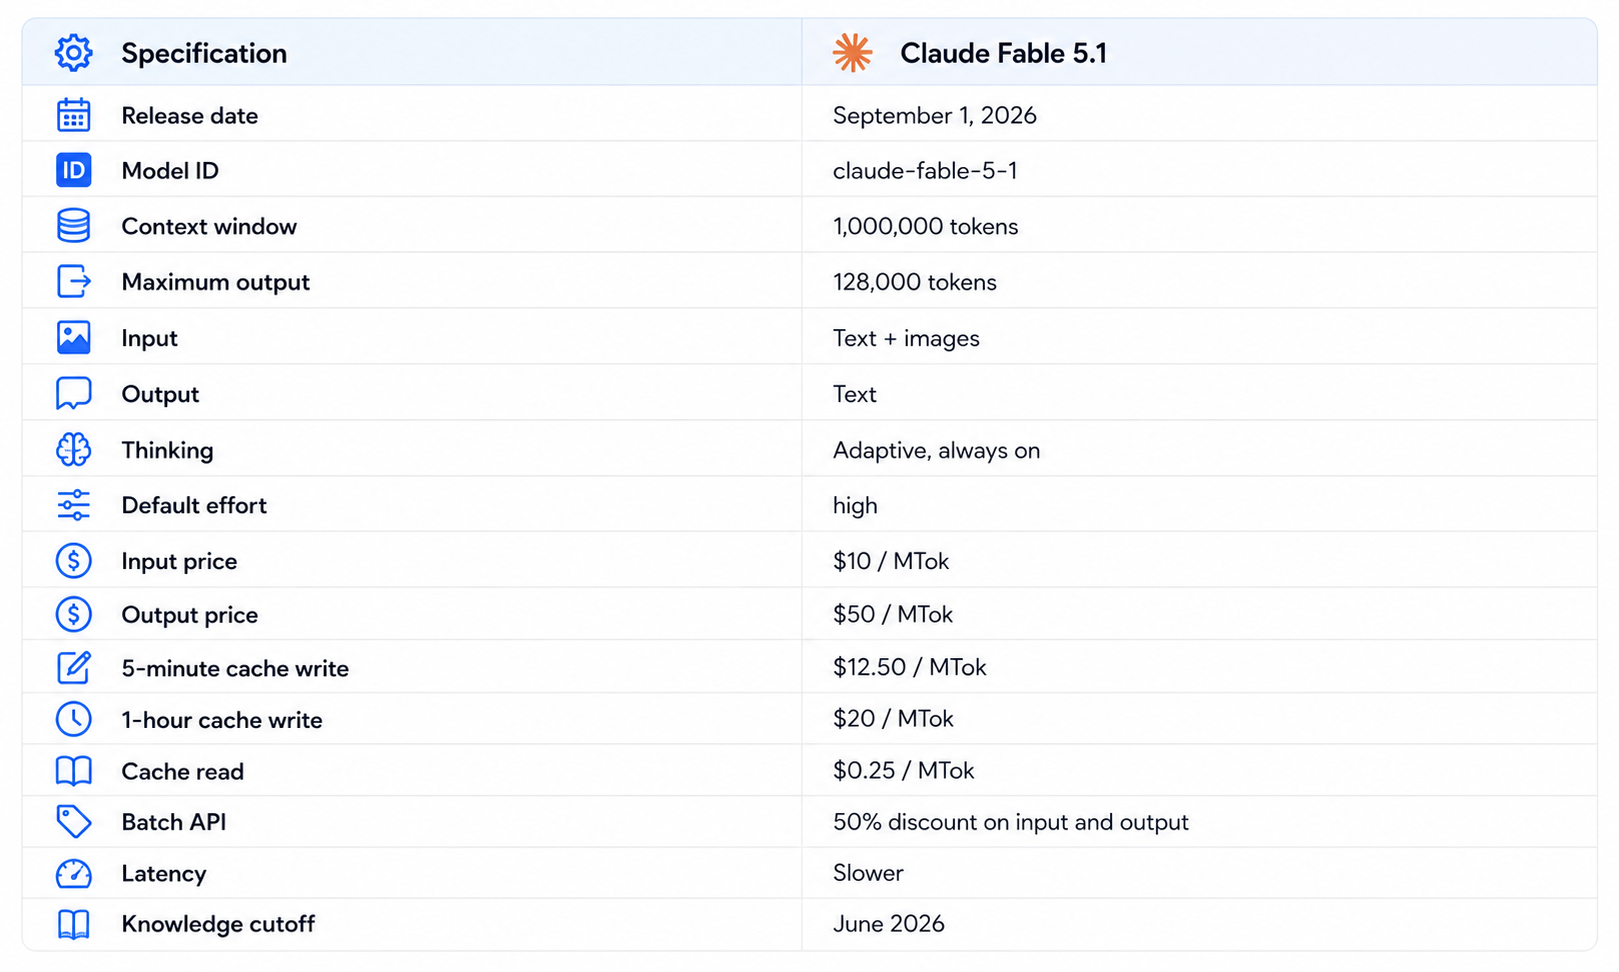Screen dimensions: 1619x972
Task: Click the Knowledge cutoff label
Action: (218, 925)
